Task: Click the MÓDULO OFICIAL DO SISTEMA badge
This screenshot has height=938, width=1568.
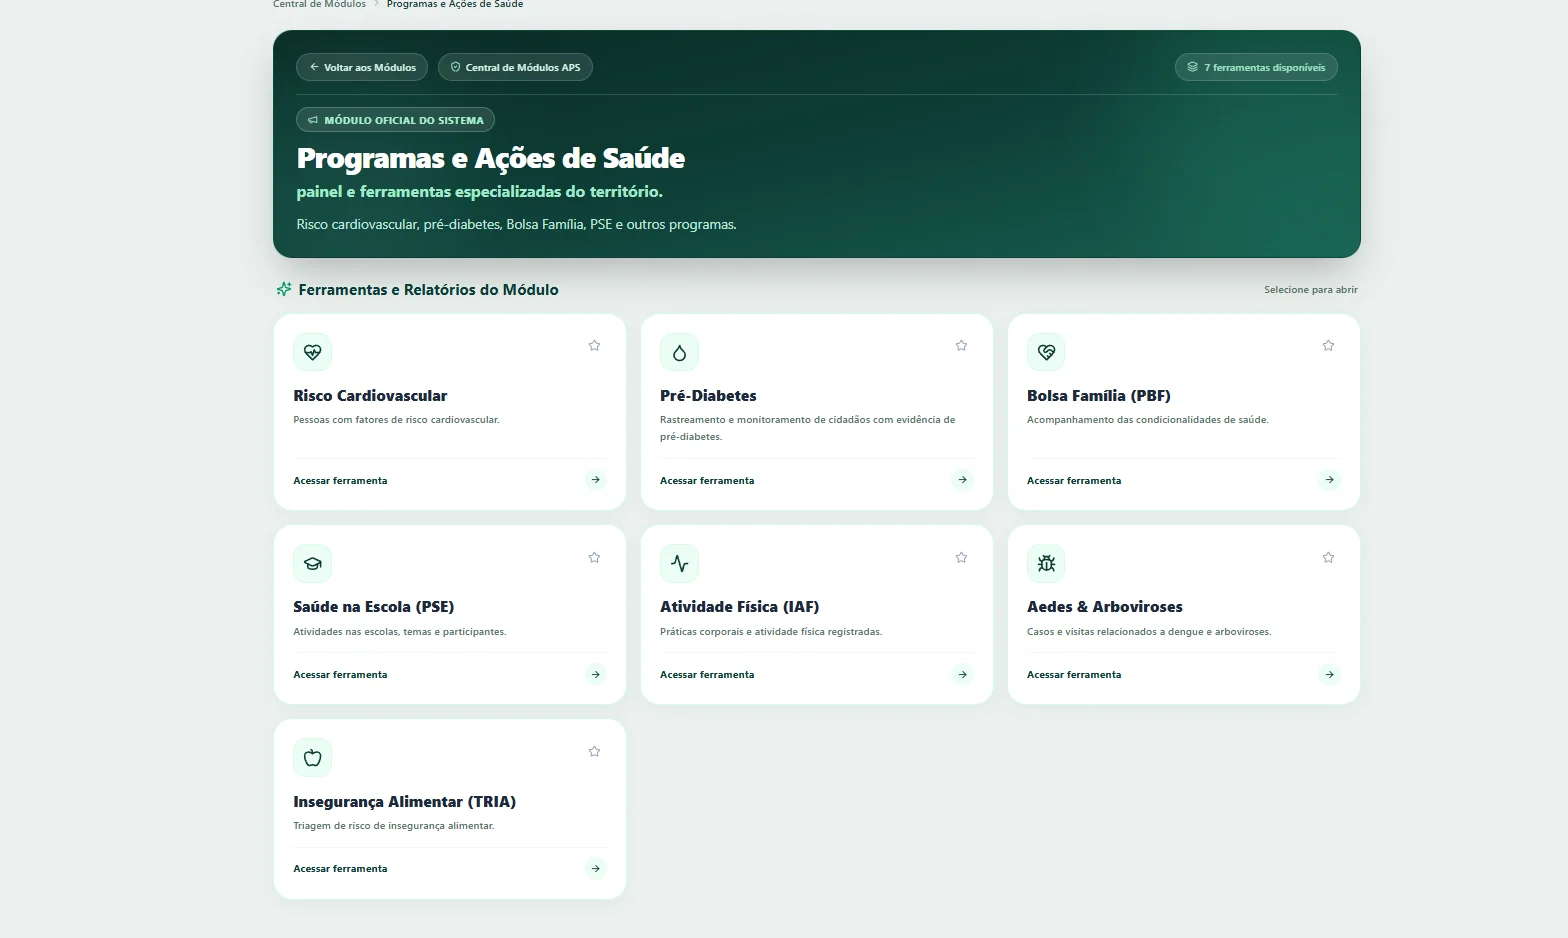Action: coord(395,120)
